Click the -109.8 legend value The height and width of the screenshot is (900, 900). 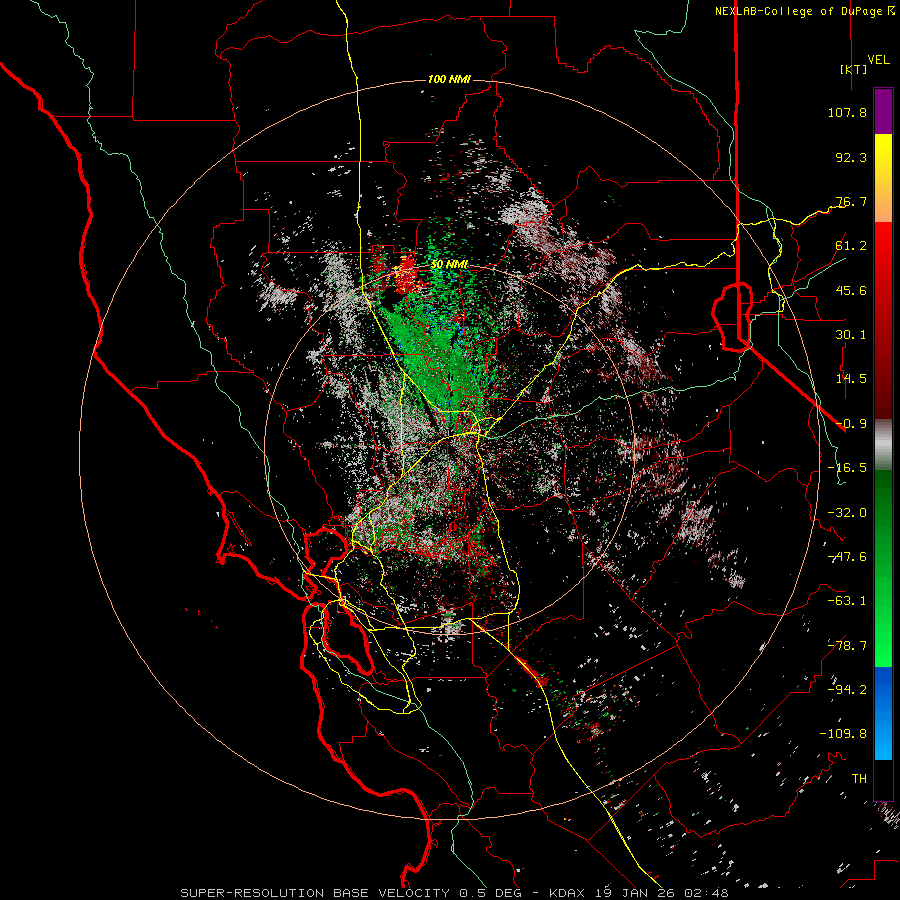click(843, 734)
